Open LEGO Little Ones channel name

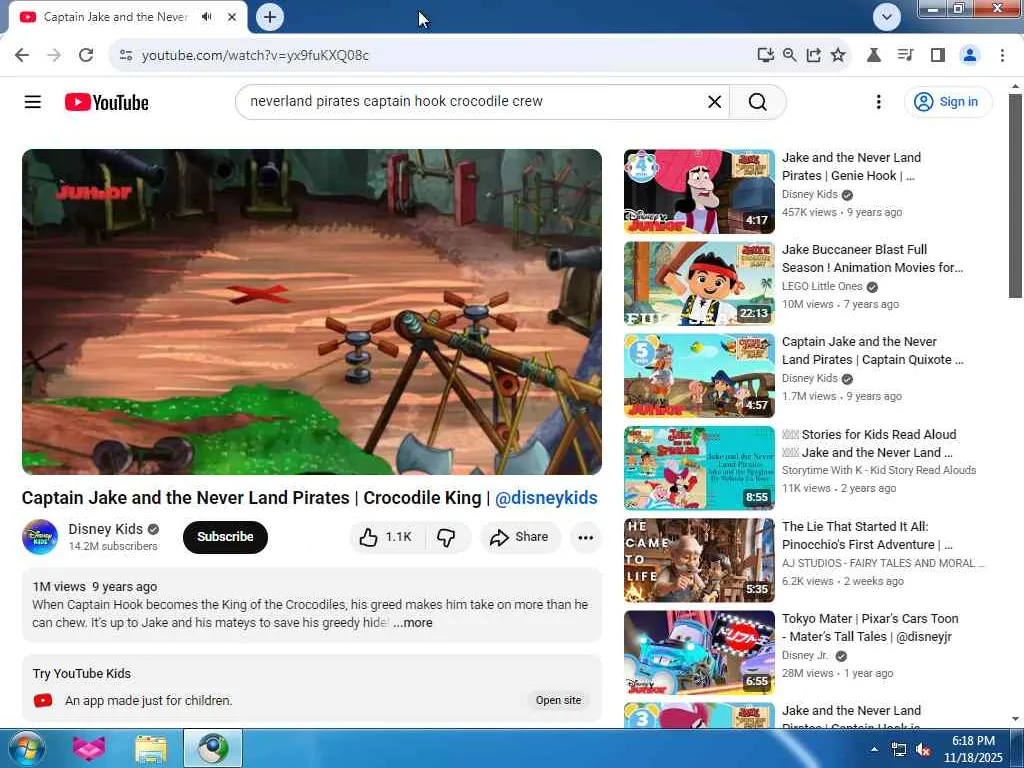(822, 286)
